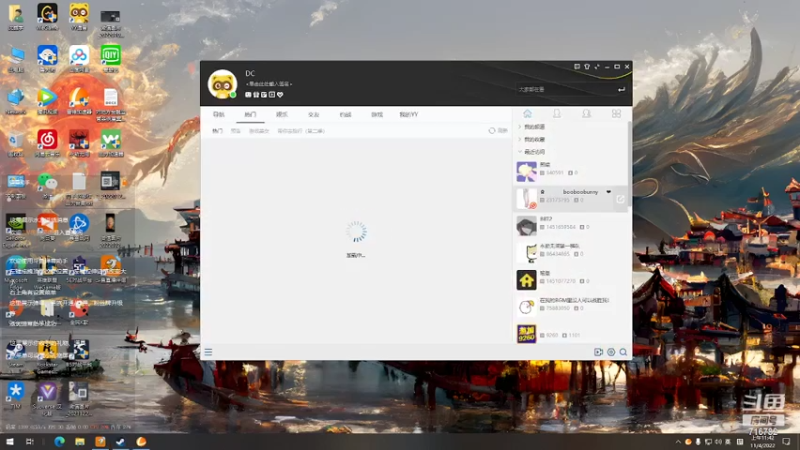Open the tab ending in YY
The width and height of the screenshot is (800, 450).
click(409, 115)
